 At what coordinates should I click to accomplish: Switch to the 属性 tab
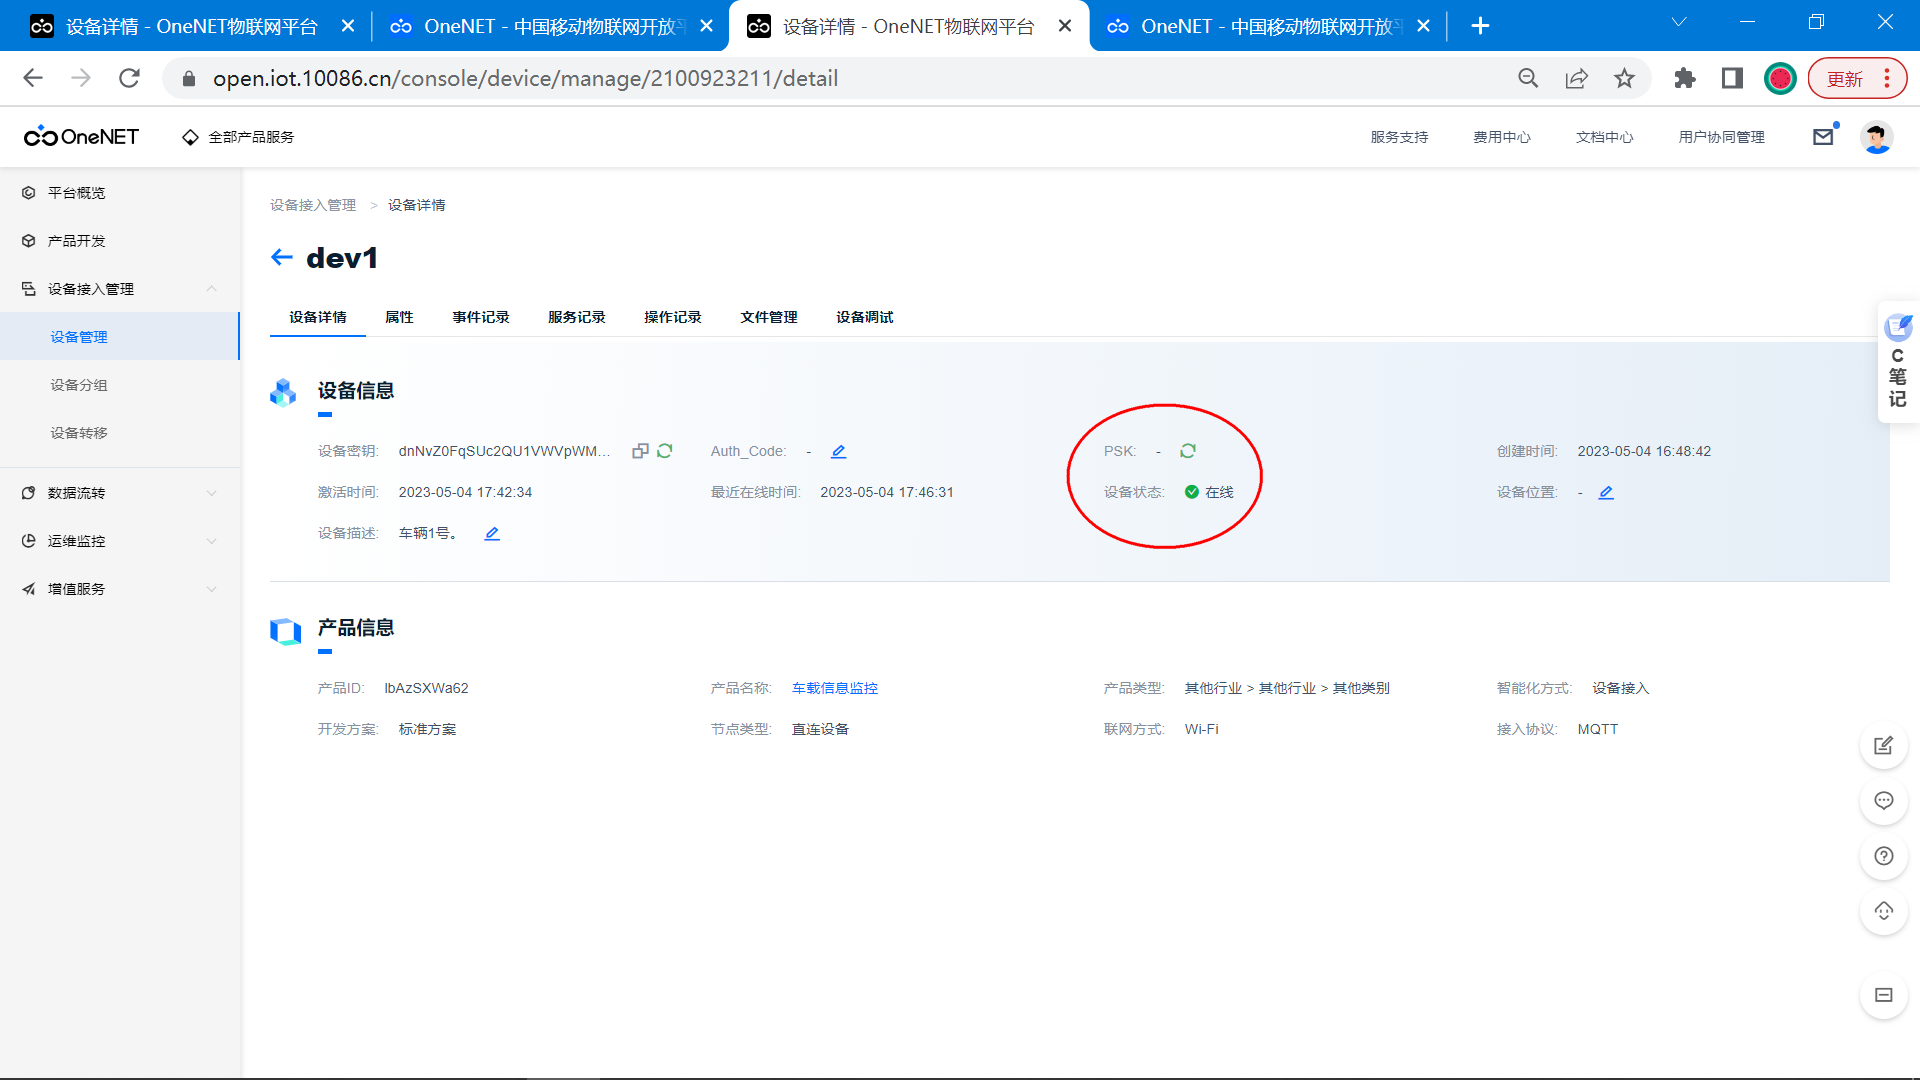pos(399,317)
